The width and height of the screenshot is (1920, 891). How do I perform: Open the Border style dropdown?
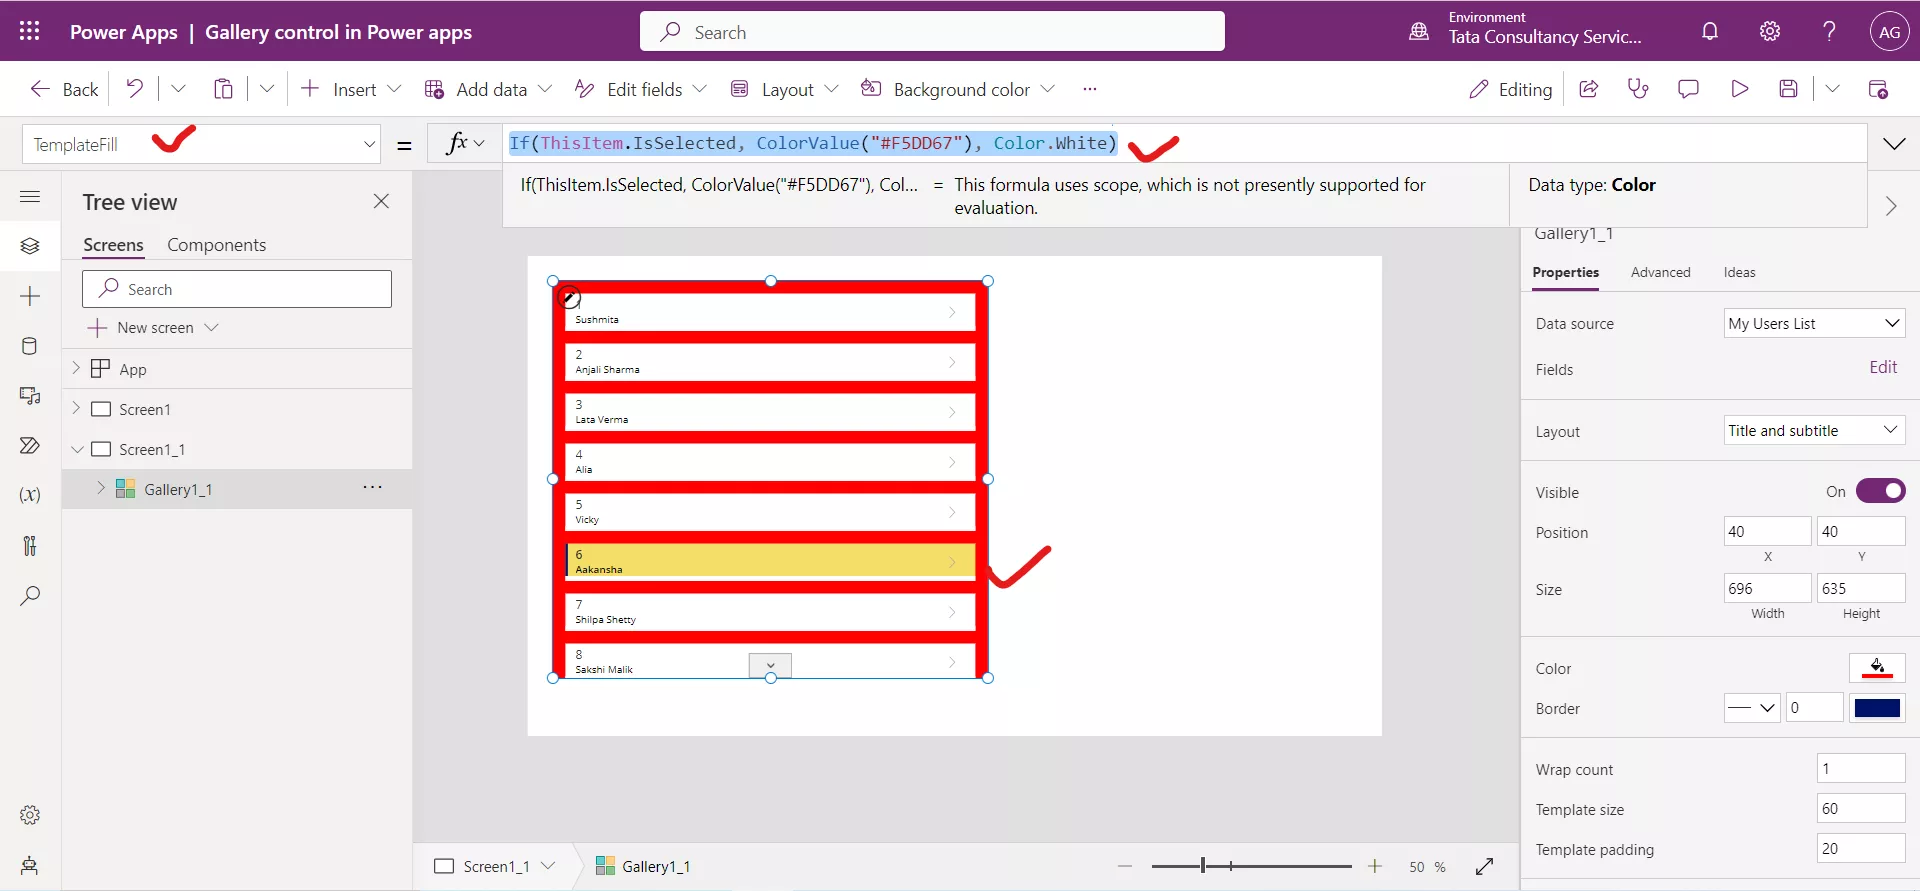[1752, 708]
